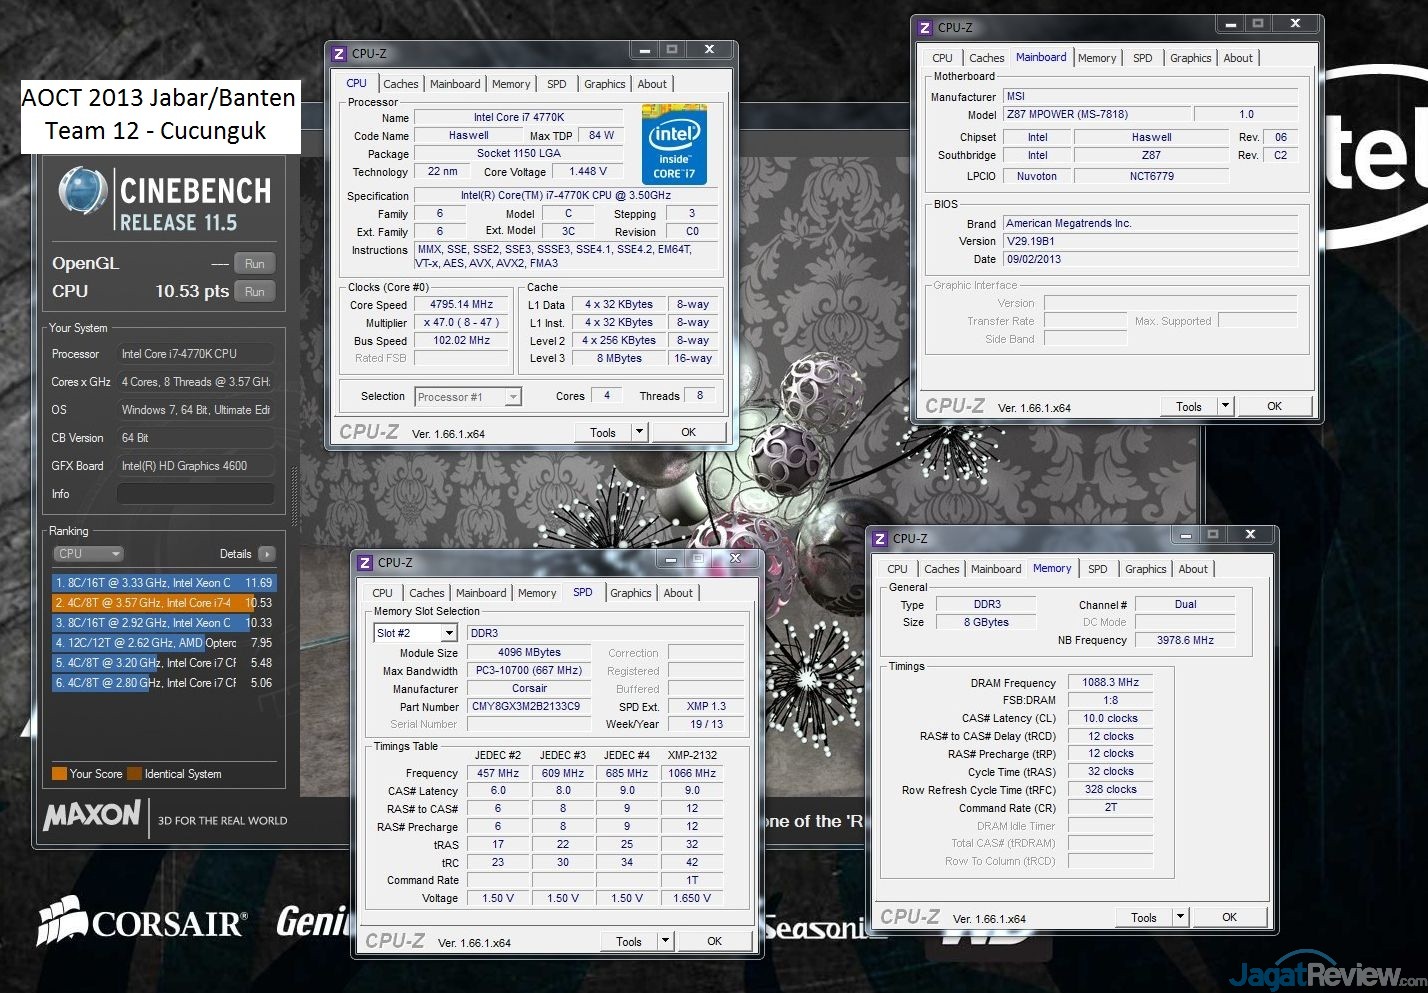This screenshot has width=1428, height=993.
Task: Click the Details arrow icon in Ranking
Action: tap(266, 554)
